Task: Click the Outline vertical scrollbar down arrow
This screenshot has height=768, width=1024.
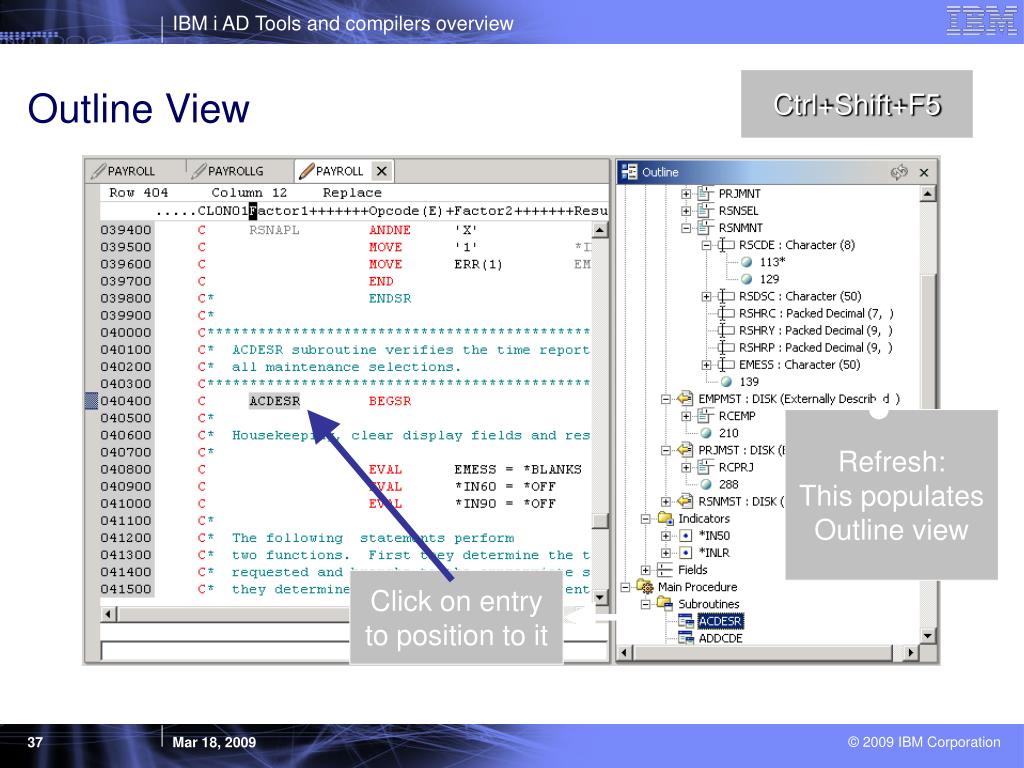Action: coord(927,635)
